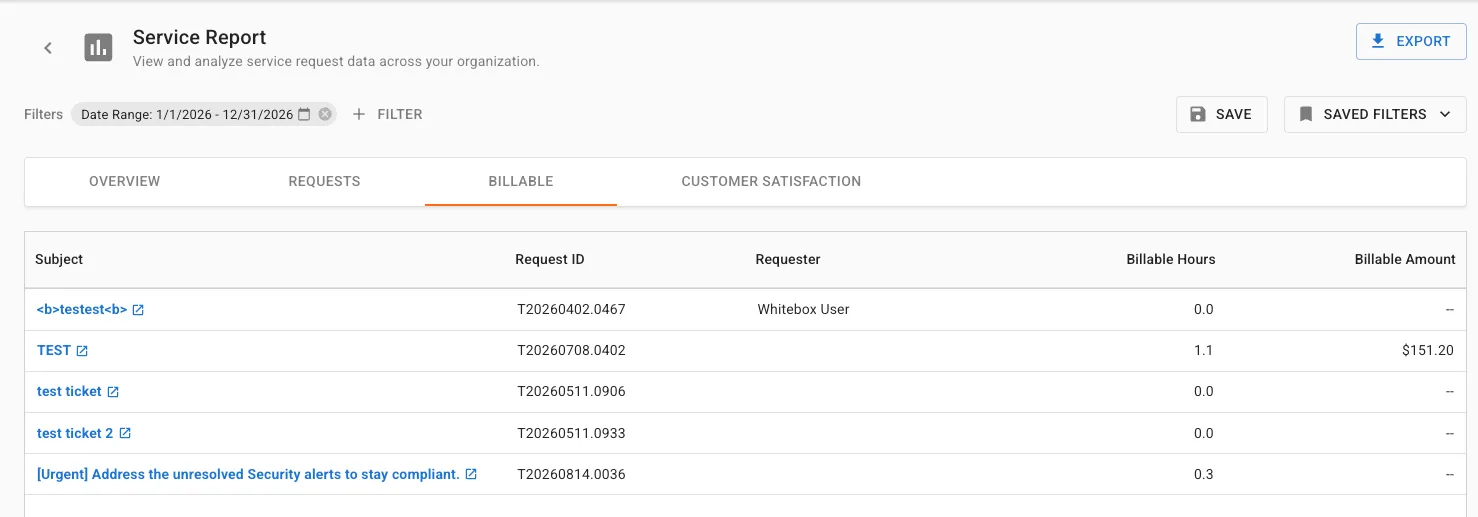
Task: Select request ID T20260402.0467
Action: tap(571, 309)
